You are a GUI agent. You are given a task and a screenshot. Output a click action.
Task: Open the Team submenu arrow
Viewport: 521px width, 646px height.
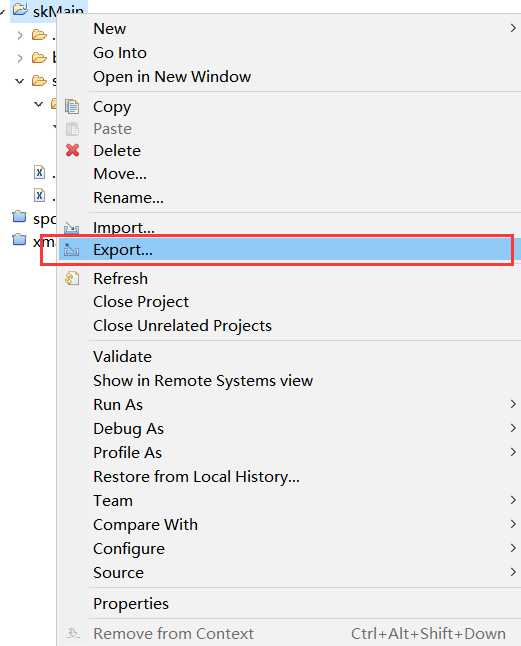pos(513,500)
